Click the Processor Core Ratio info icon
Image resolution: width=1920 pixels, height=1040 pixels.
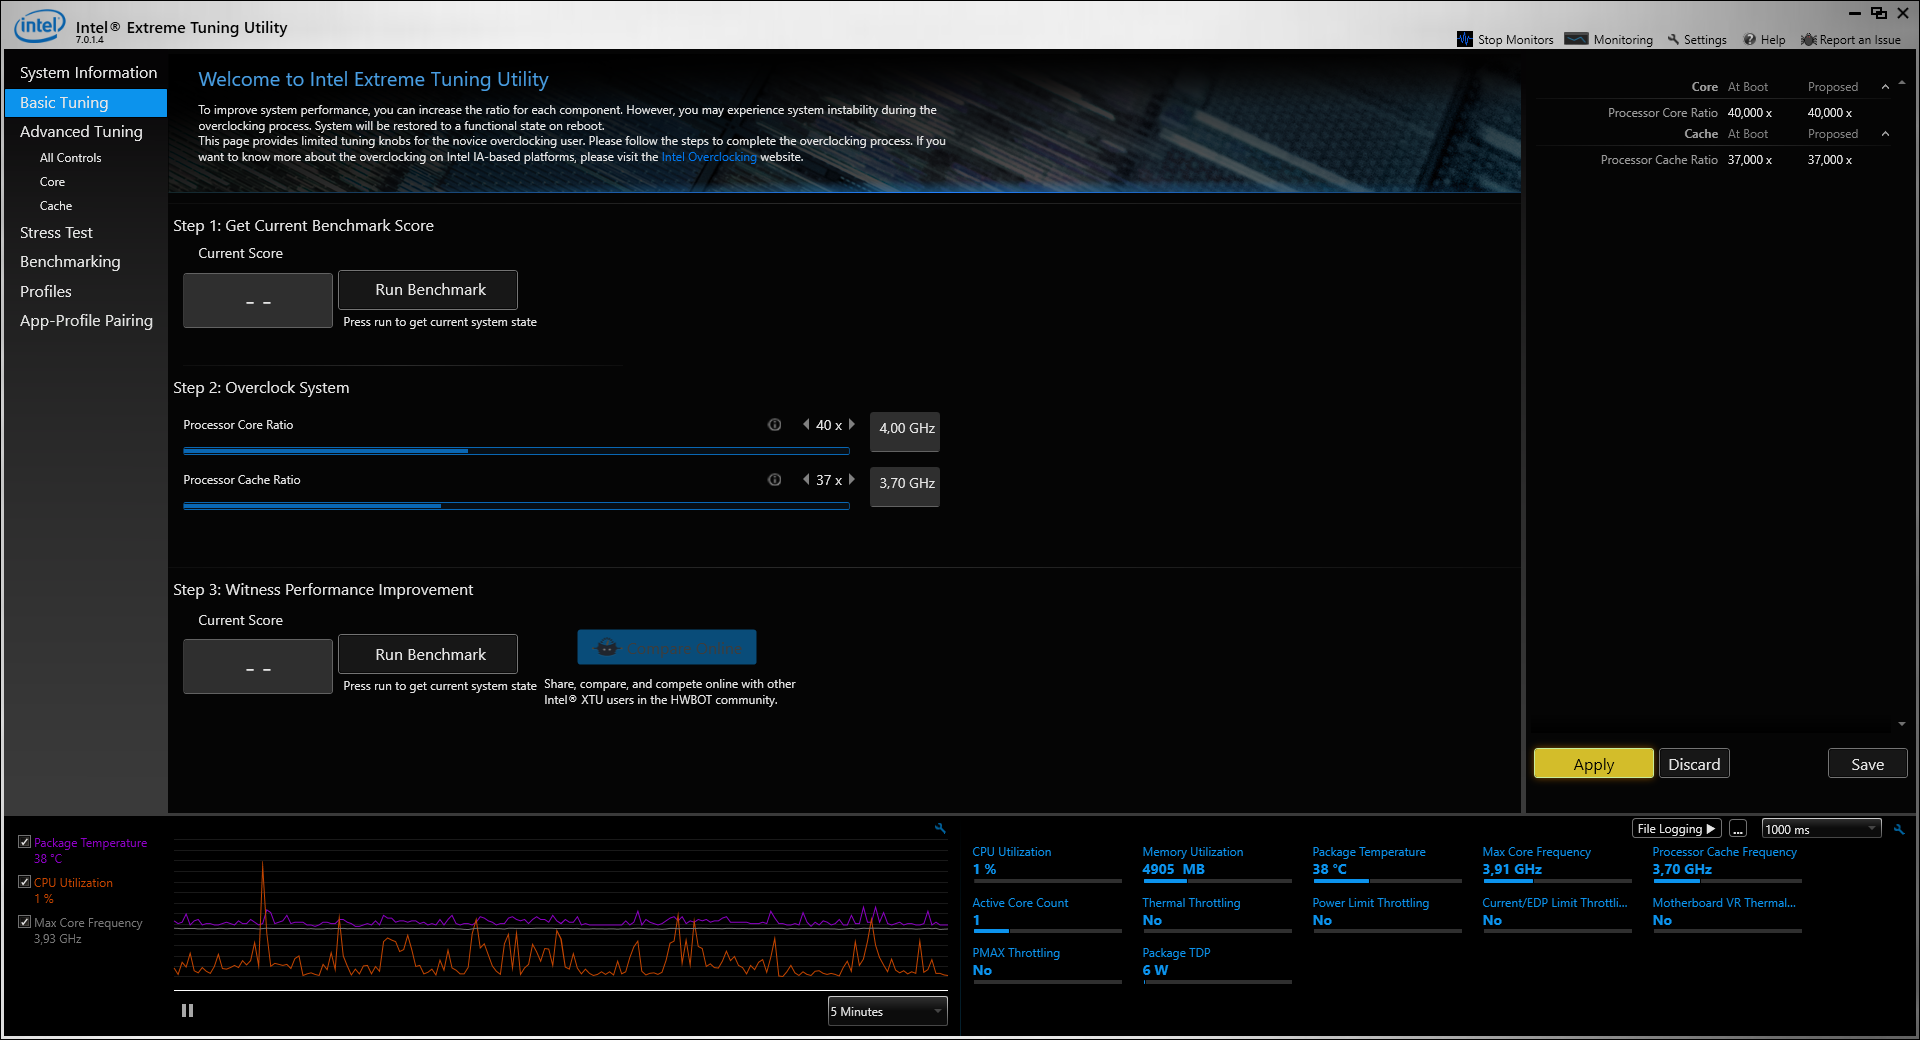click(774, 425)
